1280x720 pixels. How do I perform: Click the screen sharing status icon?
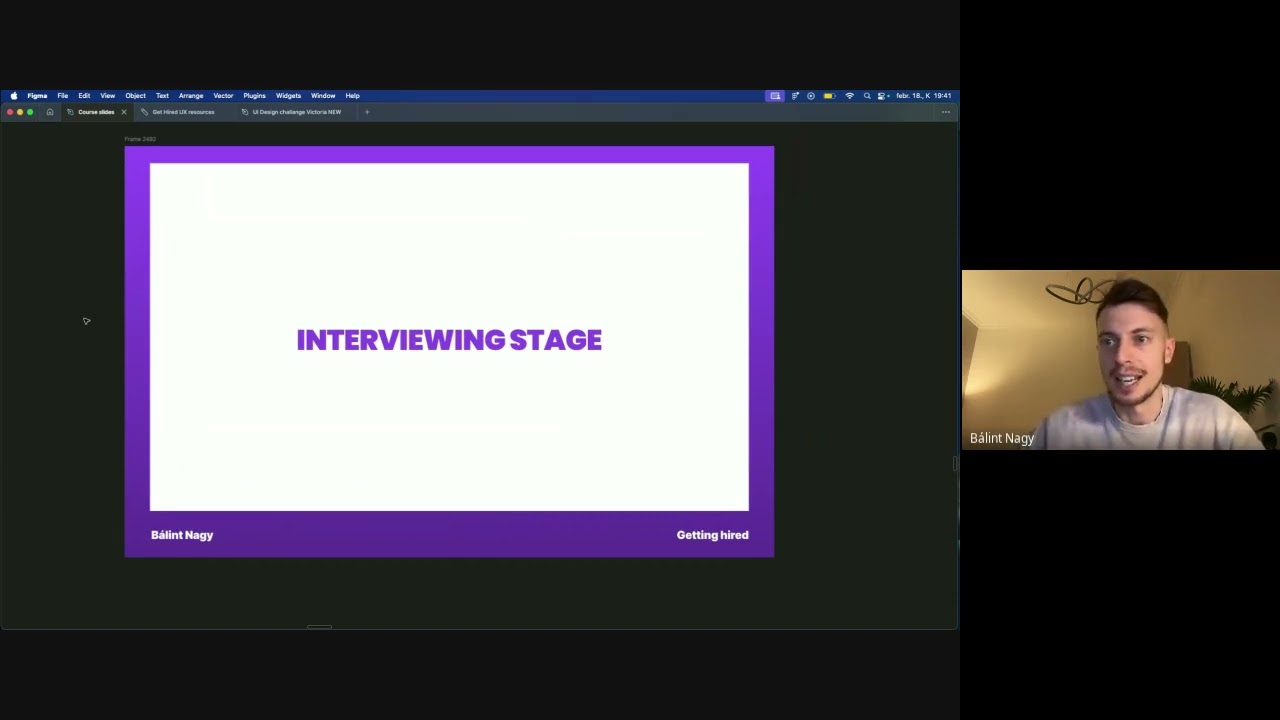[x=775, y=96]
